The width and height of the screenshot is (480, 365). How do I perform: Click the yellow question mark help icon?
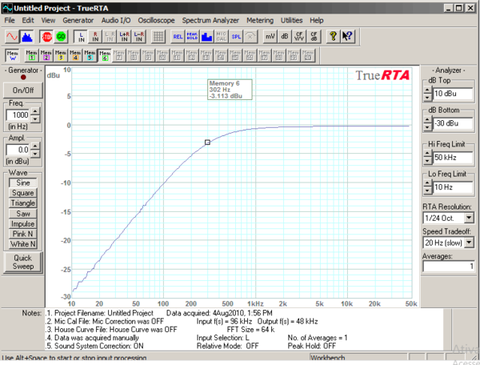333,37
